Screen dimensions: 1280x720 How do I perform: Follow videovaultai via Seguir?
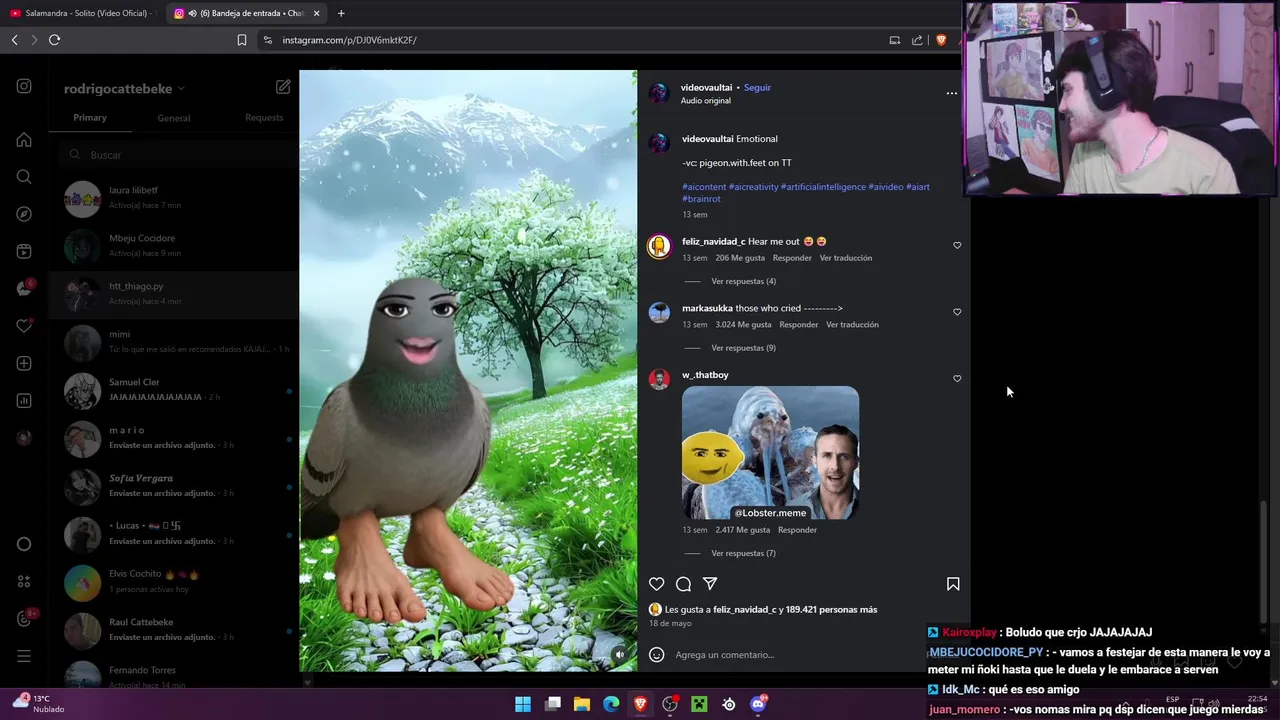(757, 87)
